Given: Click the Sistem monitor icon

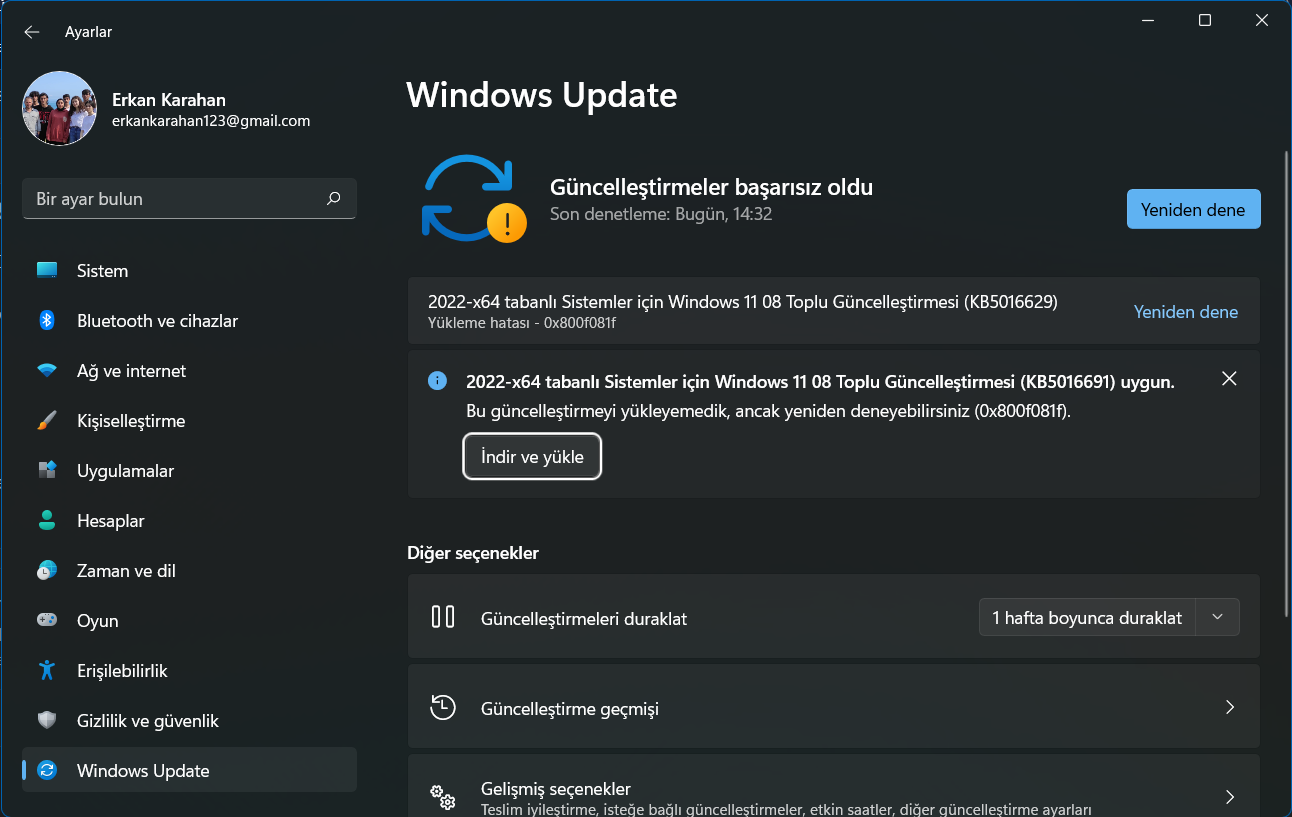Looking at the screenshot, I should coord(47,271).
